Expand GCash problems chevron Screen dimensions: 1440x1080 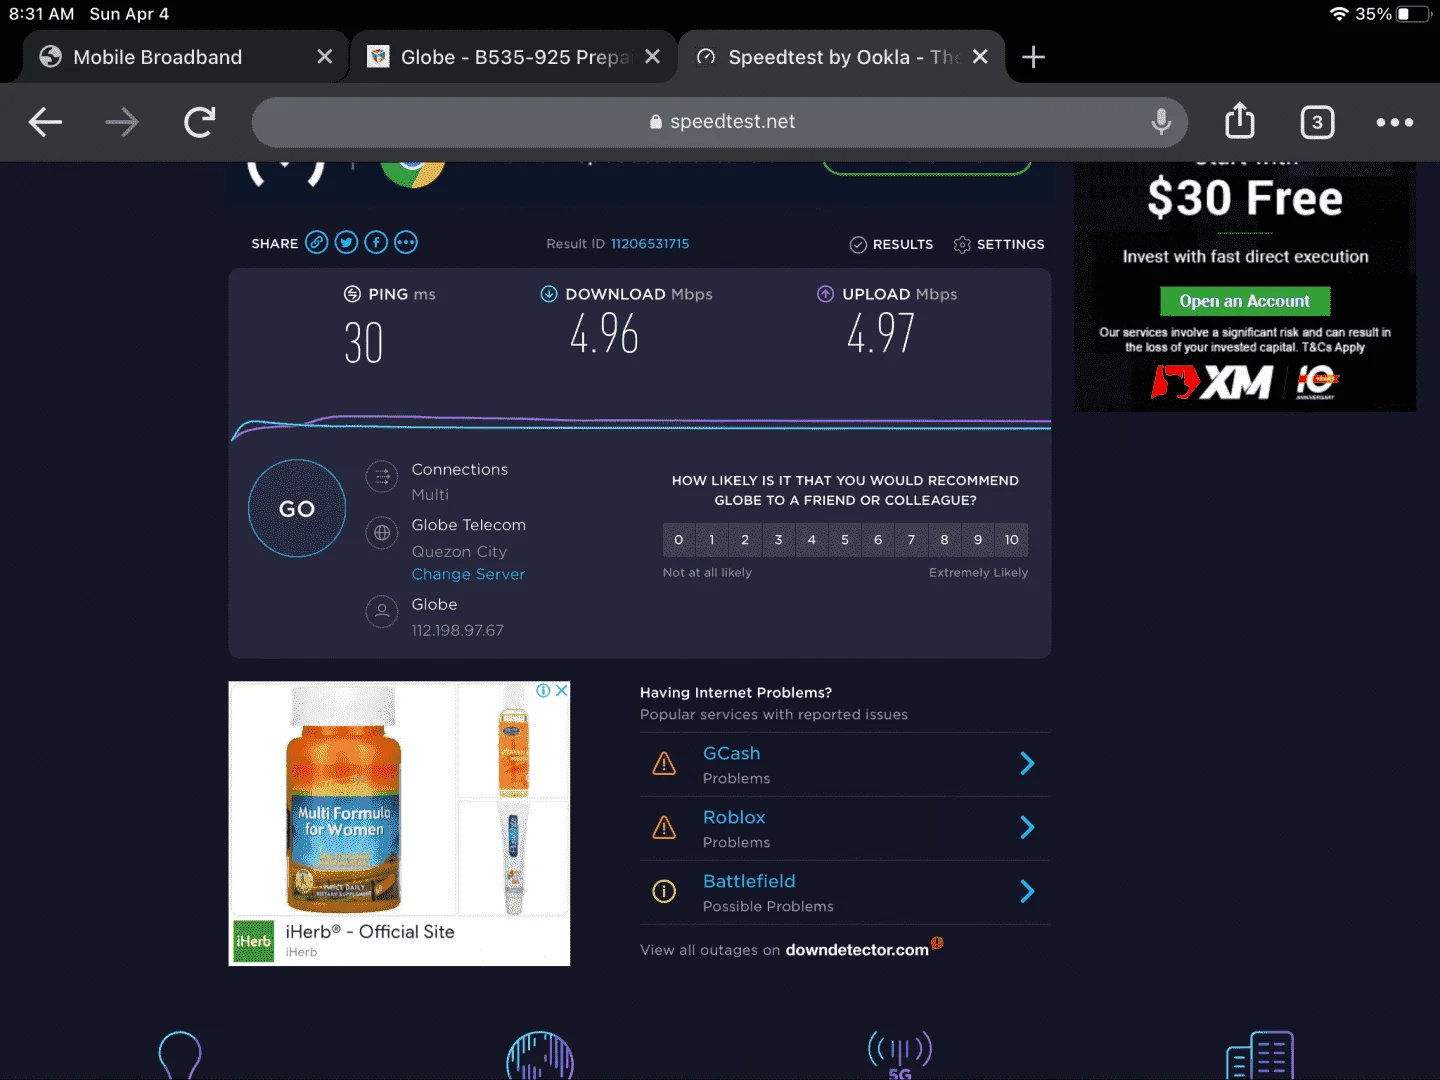[x=1027, y=764]
